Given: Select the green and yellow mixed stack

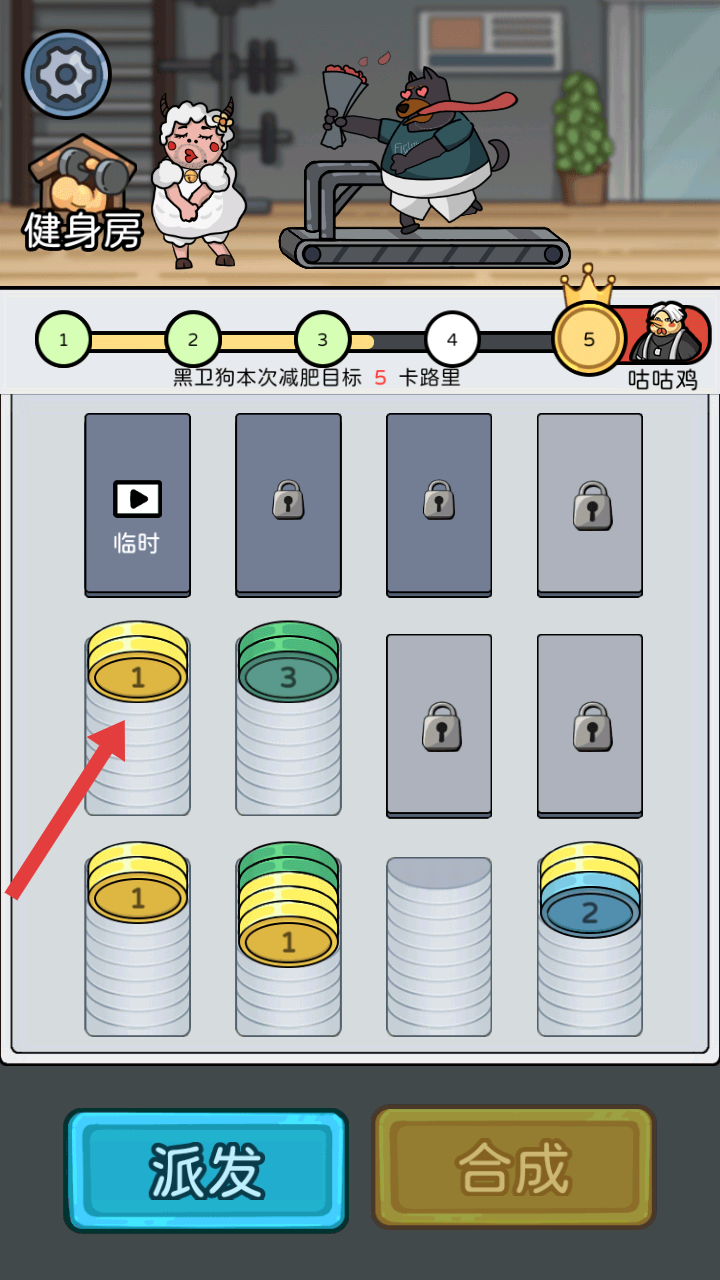Looking at the screenshot, I should [288, 939].
